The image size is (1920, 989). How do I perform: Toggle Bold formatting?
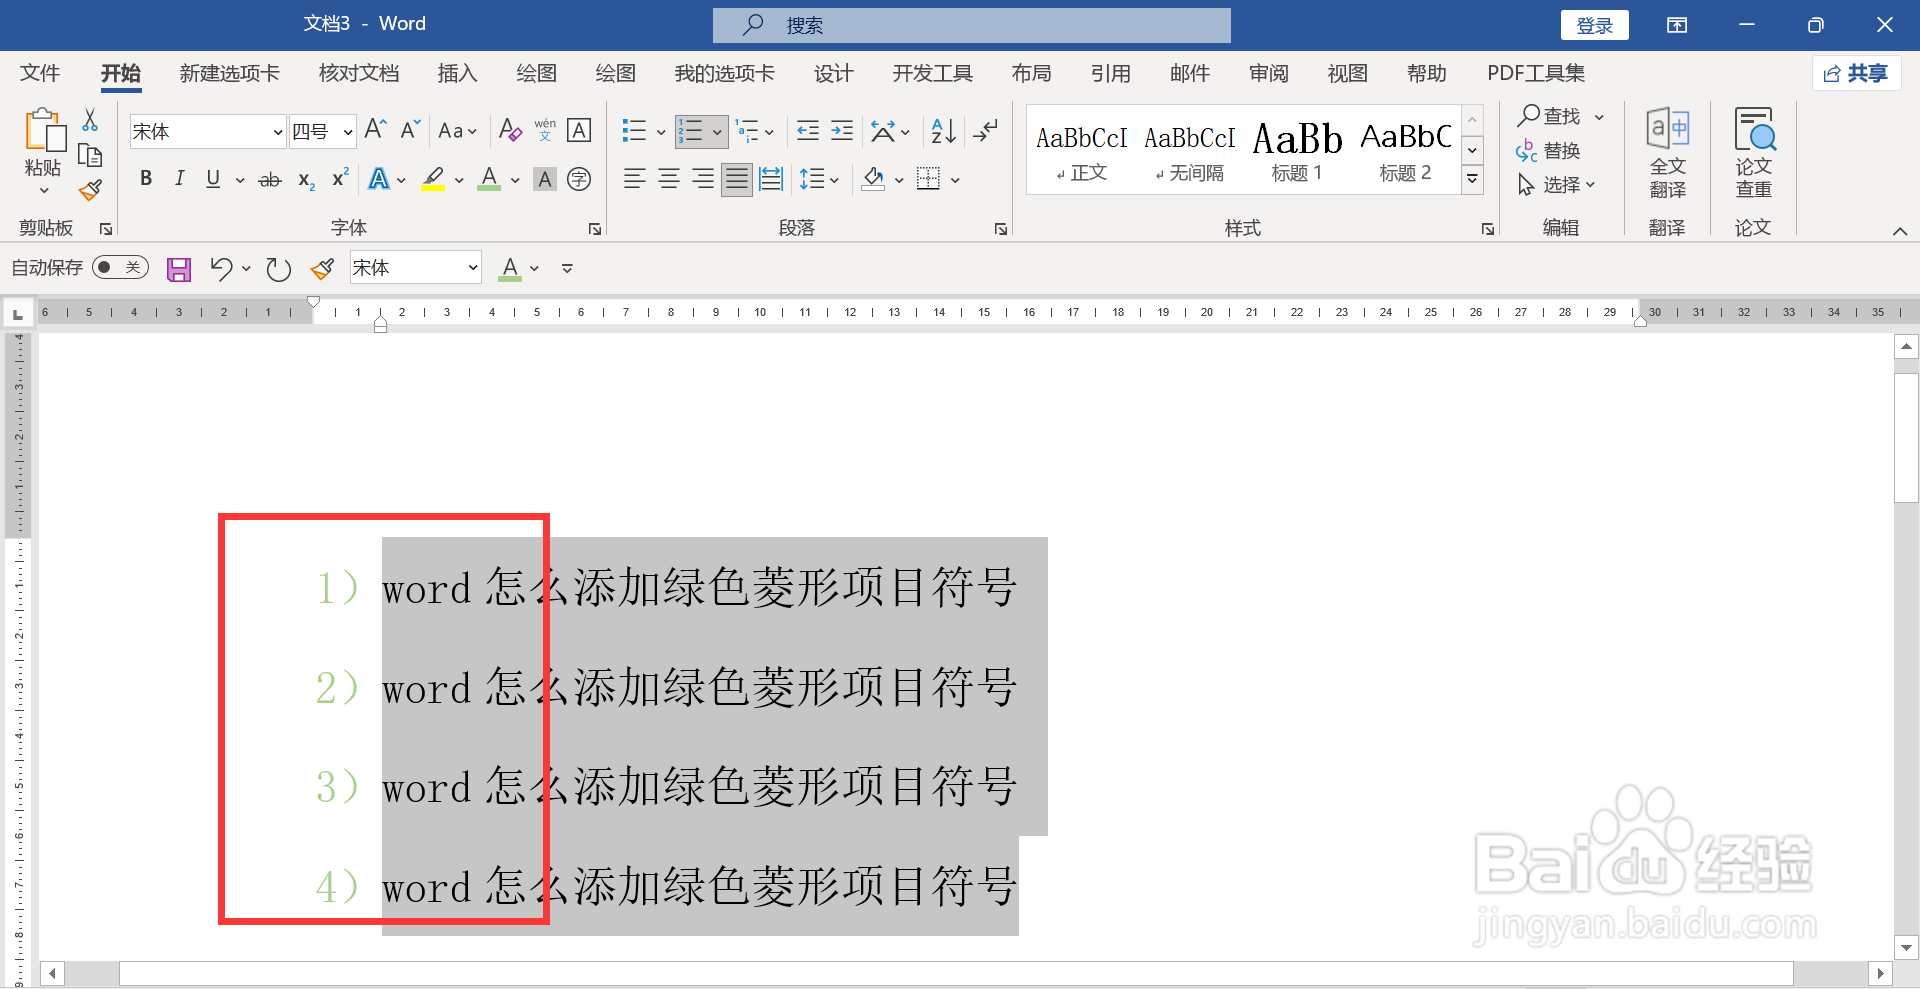[146, 179]
